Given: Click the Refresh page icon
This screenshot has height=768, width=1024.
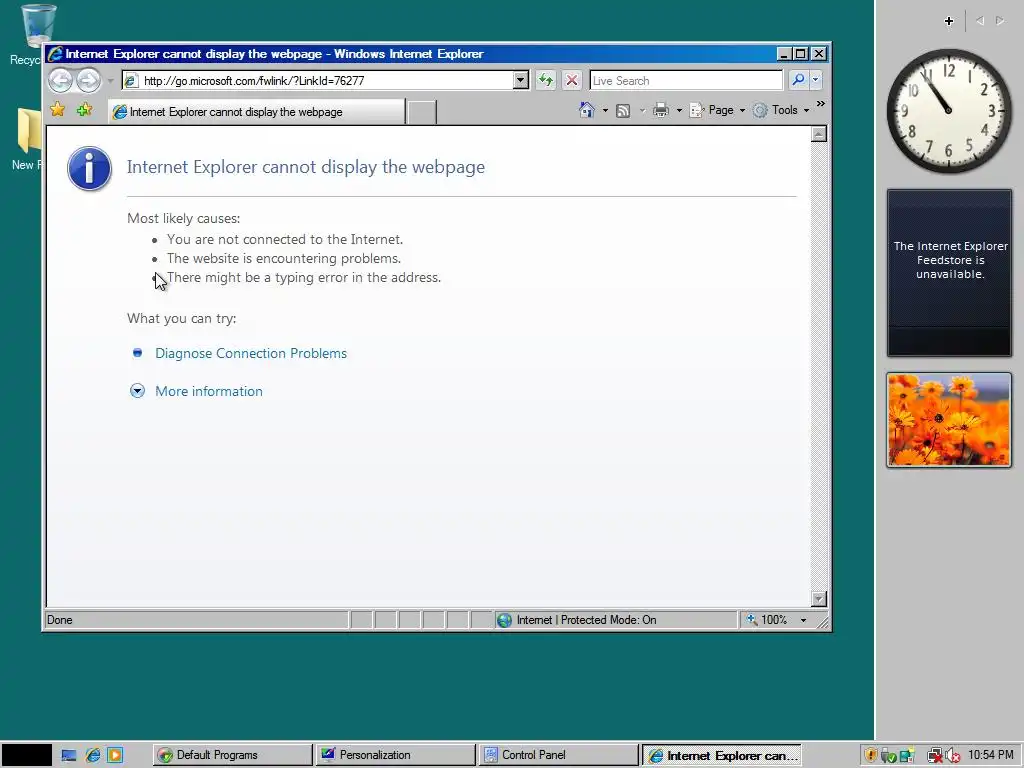Looking at the screenshot, I should (545, 80).
